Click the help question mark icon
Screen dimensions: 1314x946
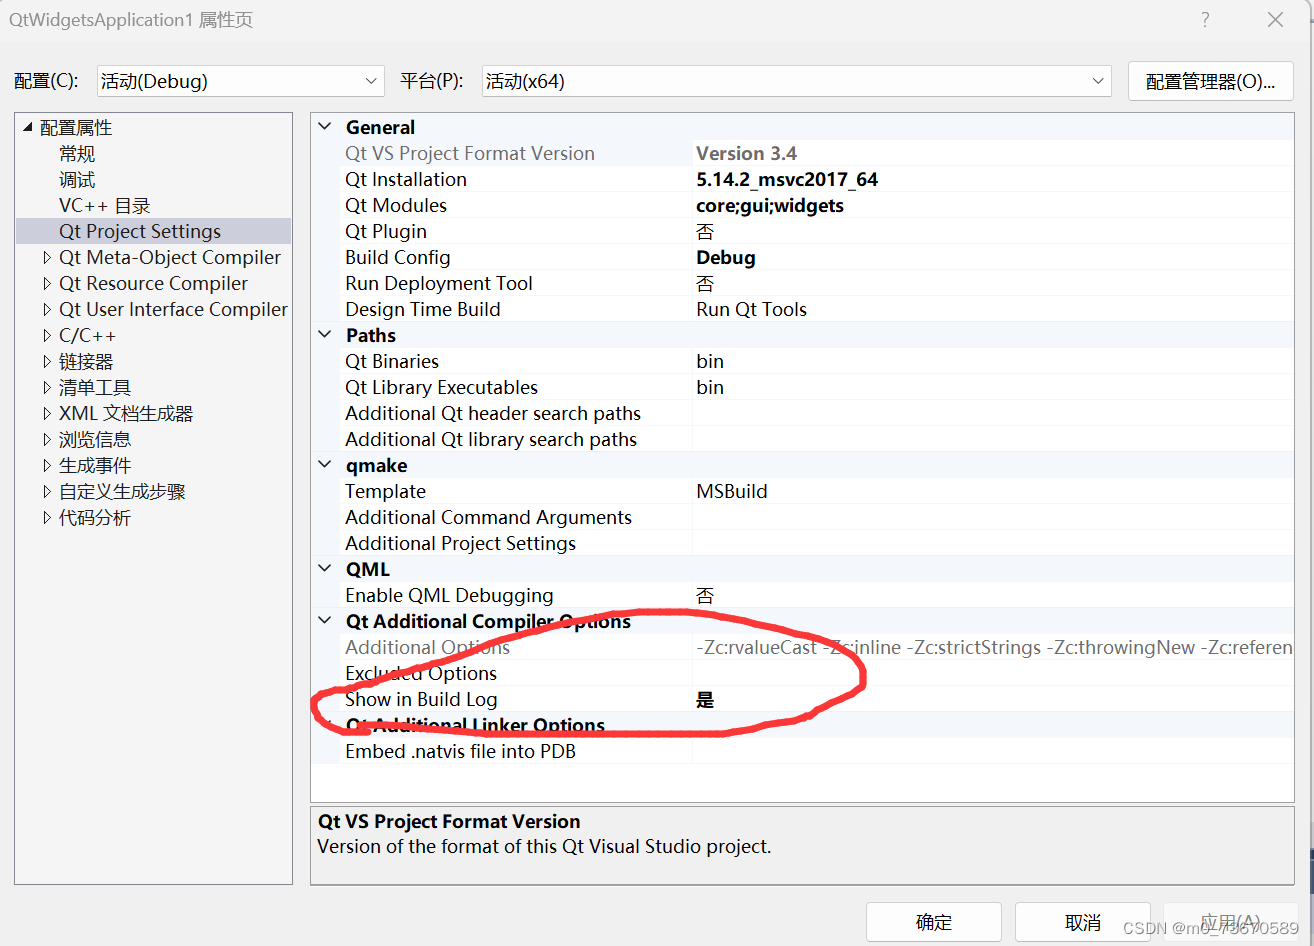pos(1205,19)
